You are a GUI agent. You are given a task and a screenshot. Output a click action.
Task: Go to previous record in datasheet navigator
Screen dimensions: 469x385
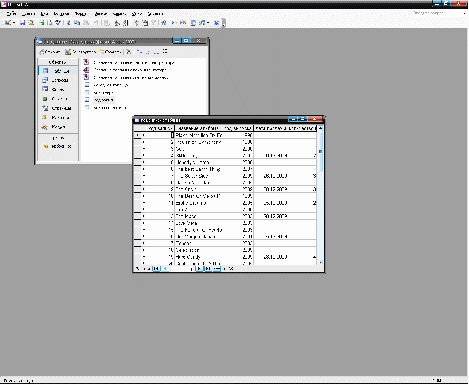pos(165,269)
